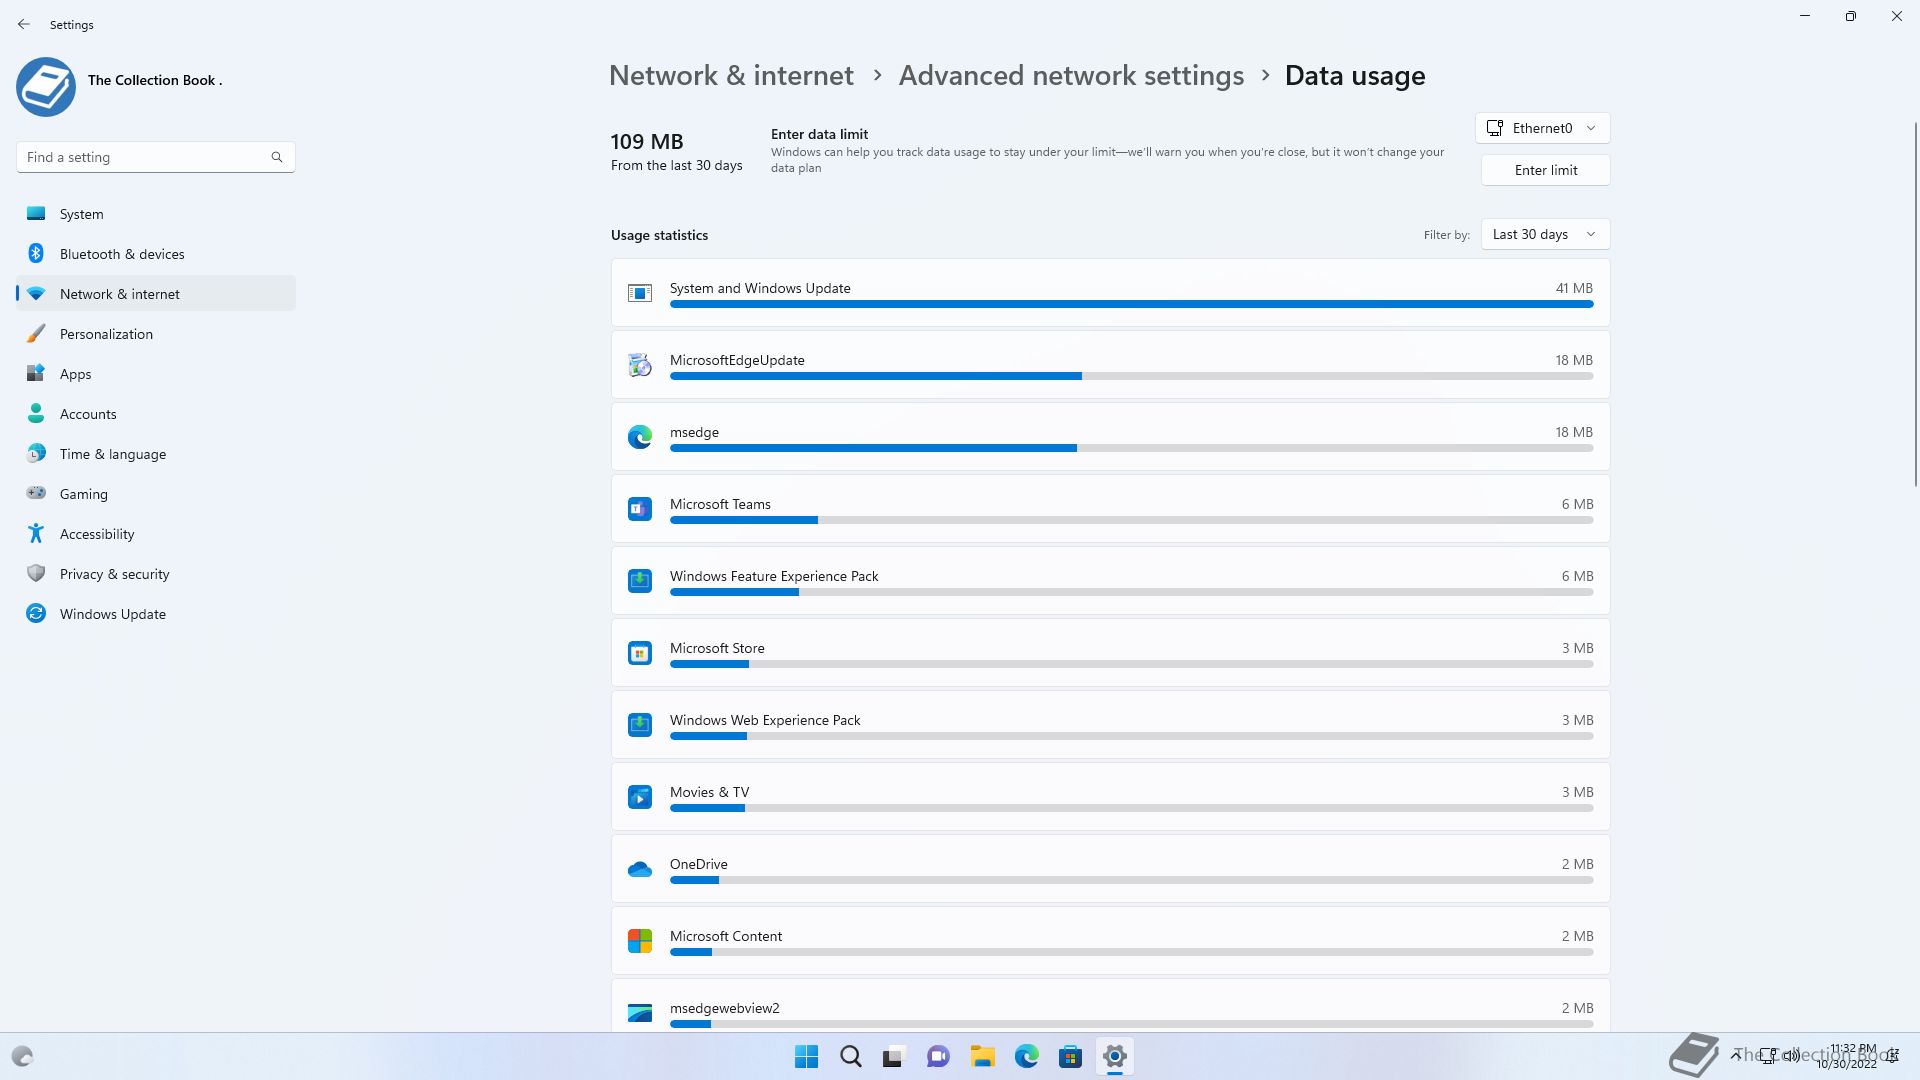Open taskbar Search

point(851,1056)
